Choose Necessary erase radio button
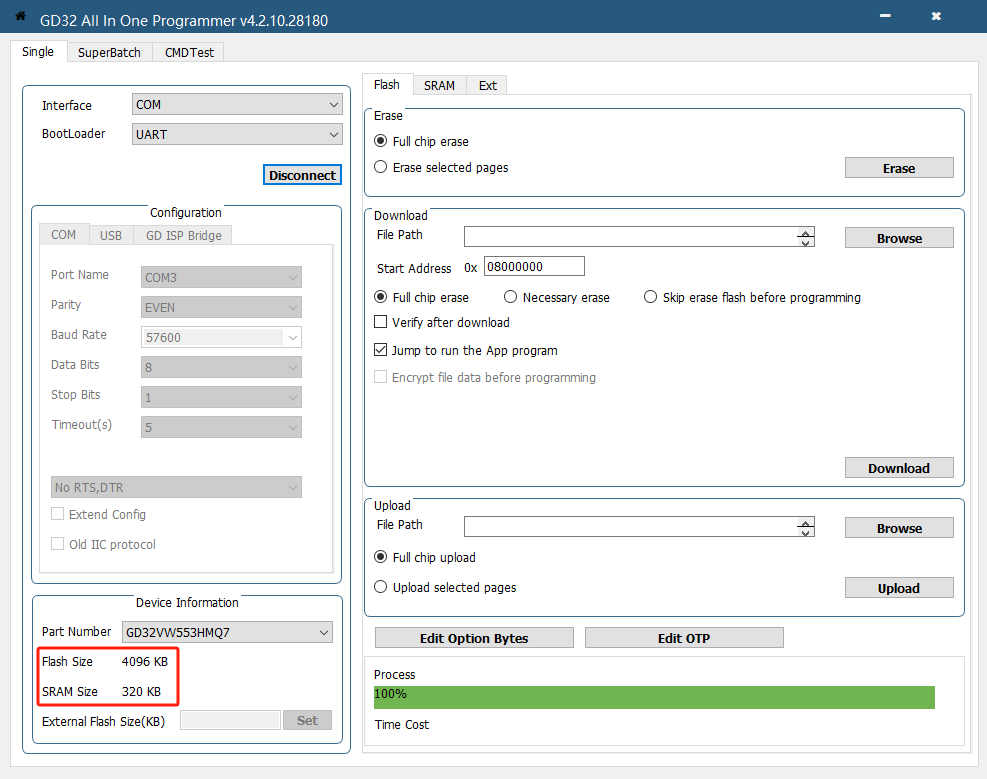The height and width of the screenshot is (779, 987). tap(510, 297)
